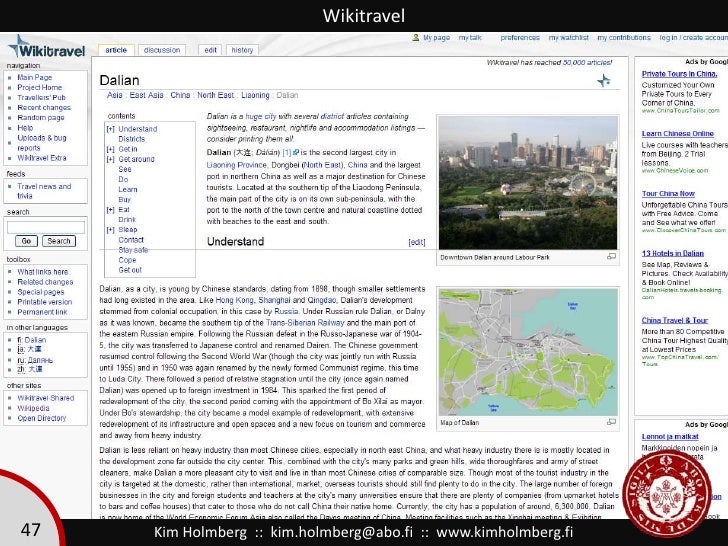
Task: Expand the Get around contents section
Action: coord(110,159)
